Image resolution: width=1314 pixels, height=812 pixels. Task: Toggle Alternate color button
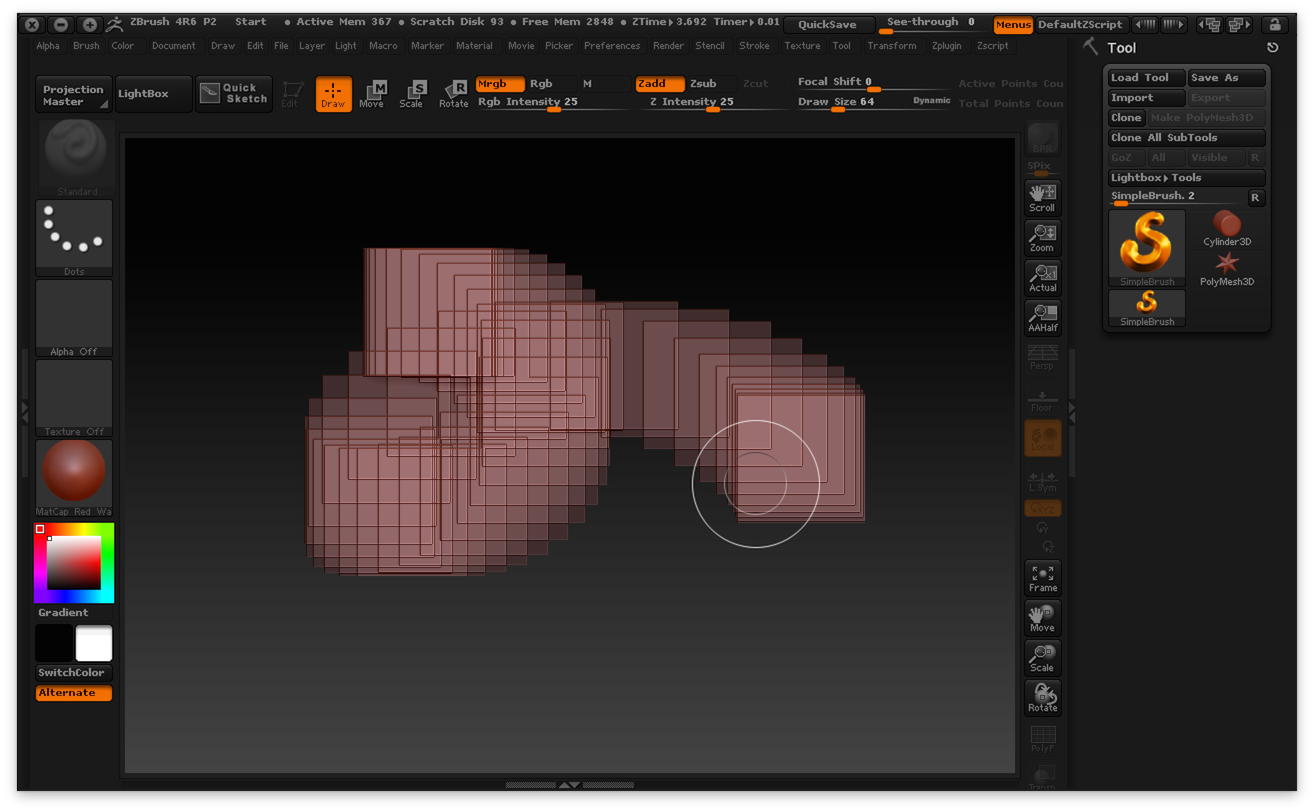74,693
